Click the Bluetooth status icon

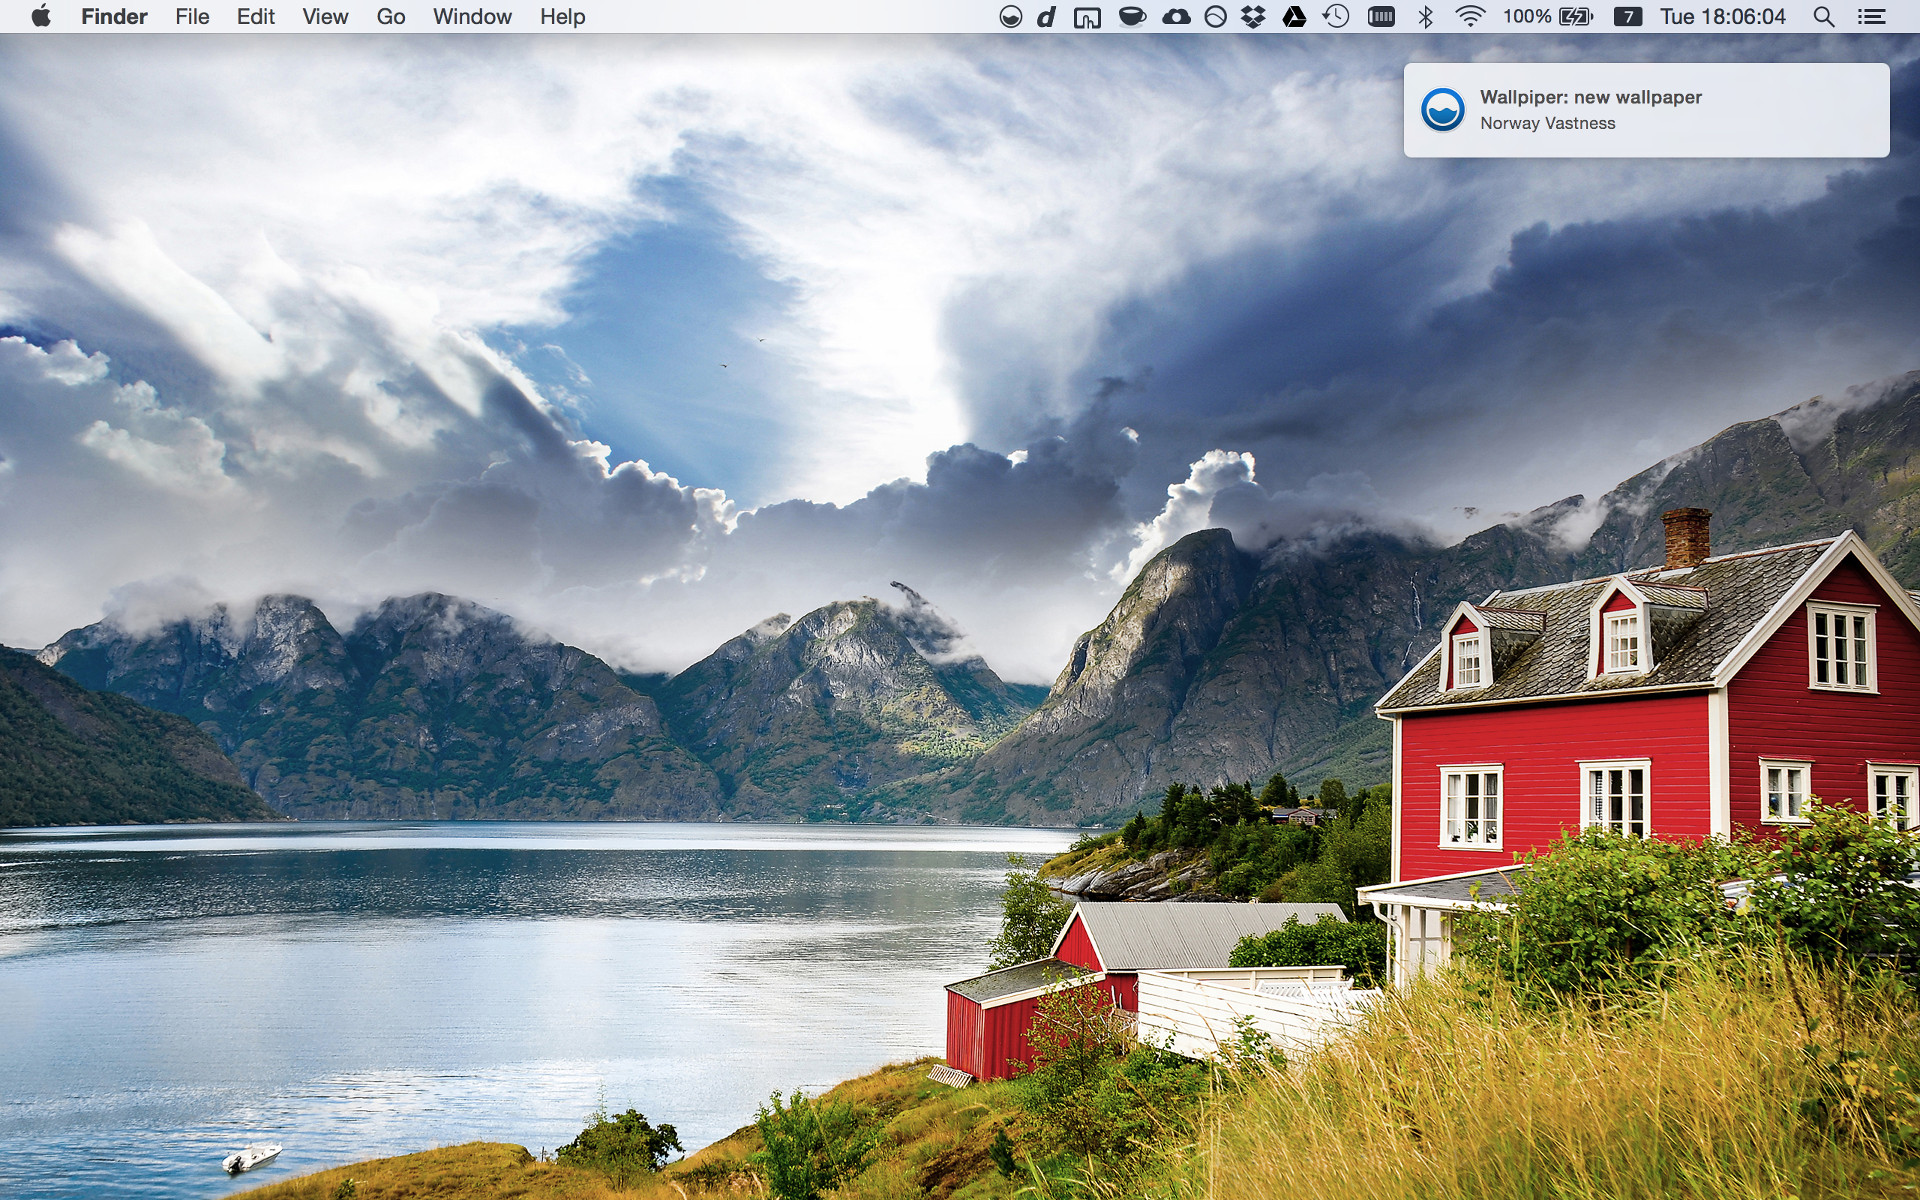(1426, 17)
